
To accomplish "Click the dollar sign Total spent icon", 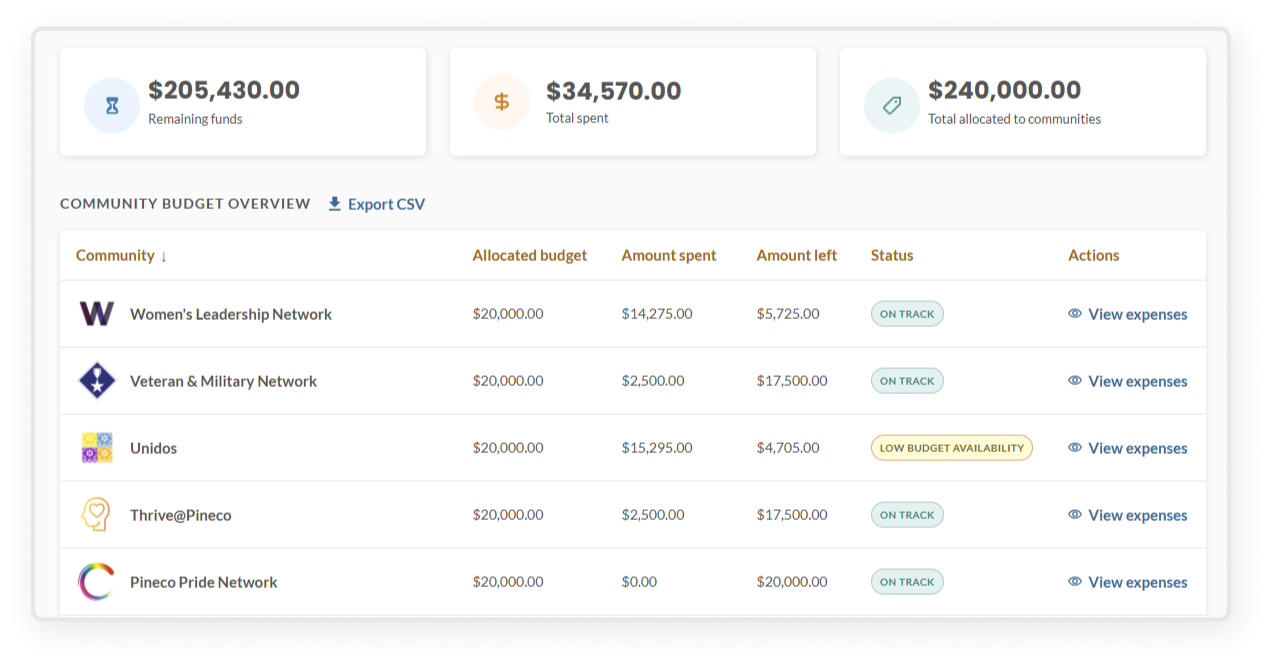I will [x=502, y=102].
